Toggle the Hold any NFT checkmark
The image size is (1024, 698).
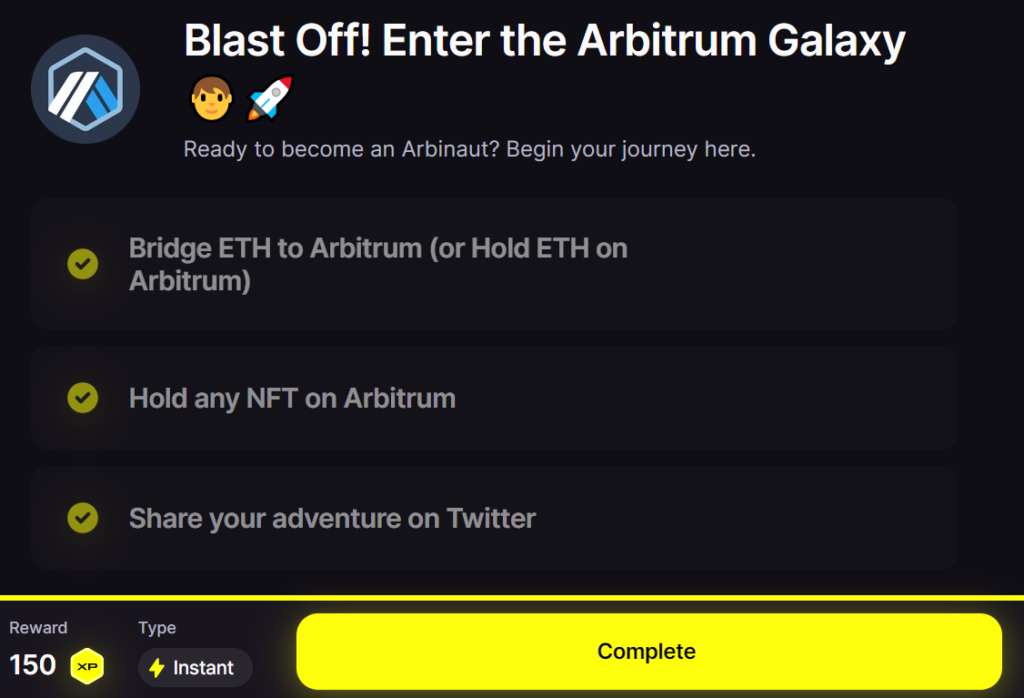coord(82,398)
